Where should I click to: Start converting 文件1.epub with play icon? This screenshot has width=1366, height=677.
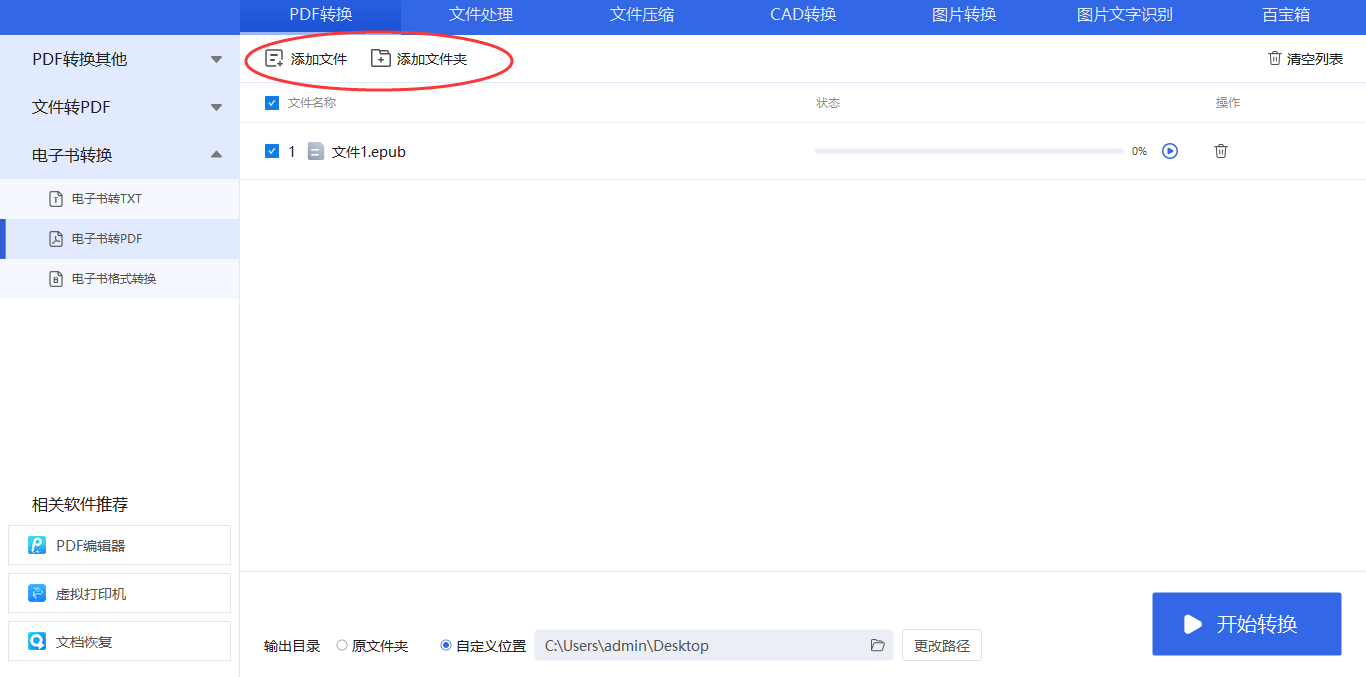coord(1170,151)
